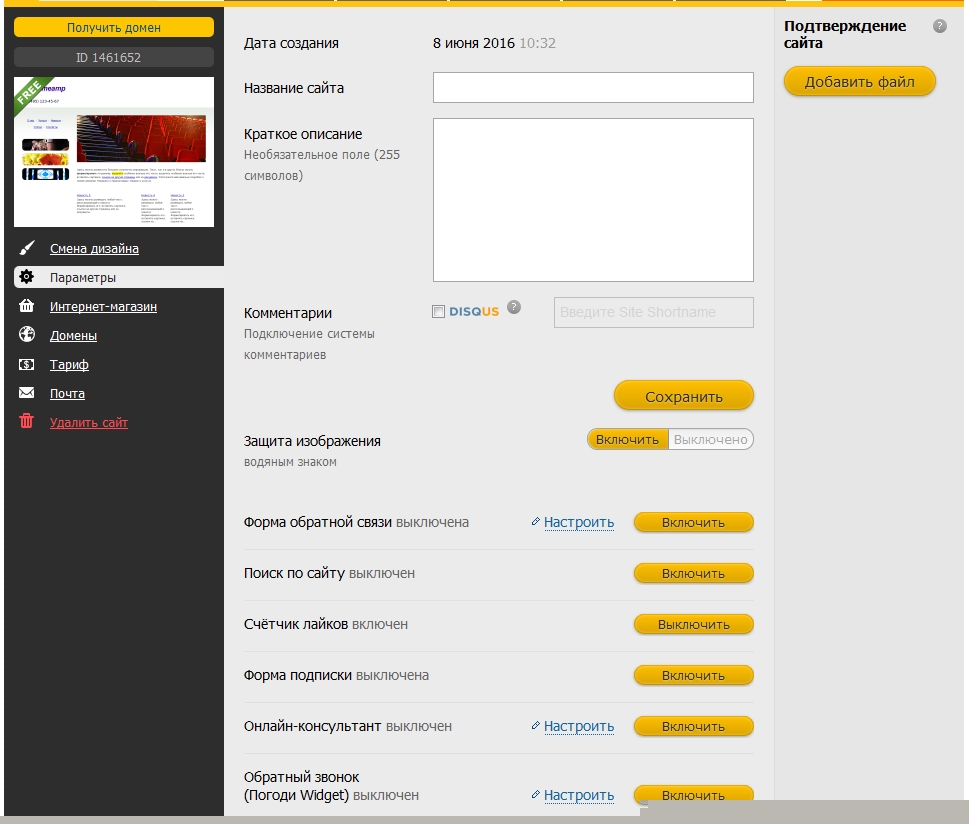Click the help icon near Подтверждение сайта
Viewport: 969px width, 824px height.
click(939, 26)
